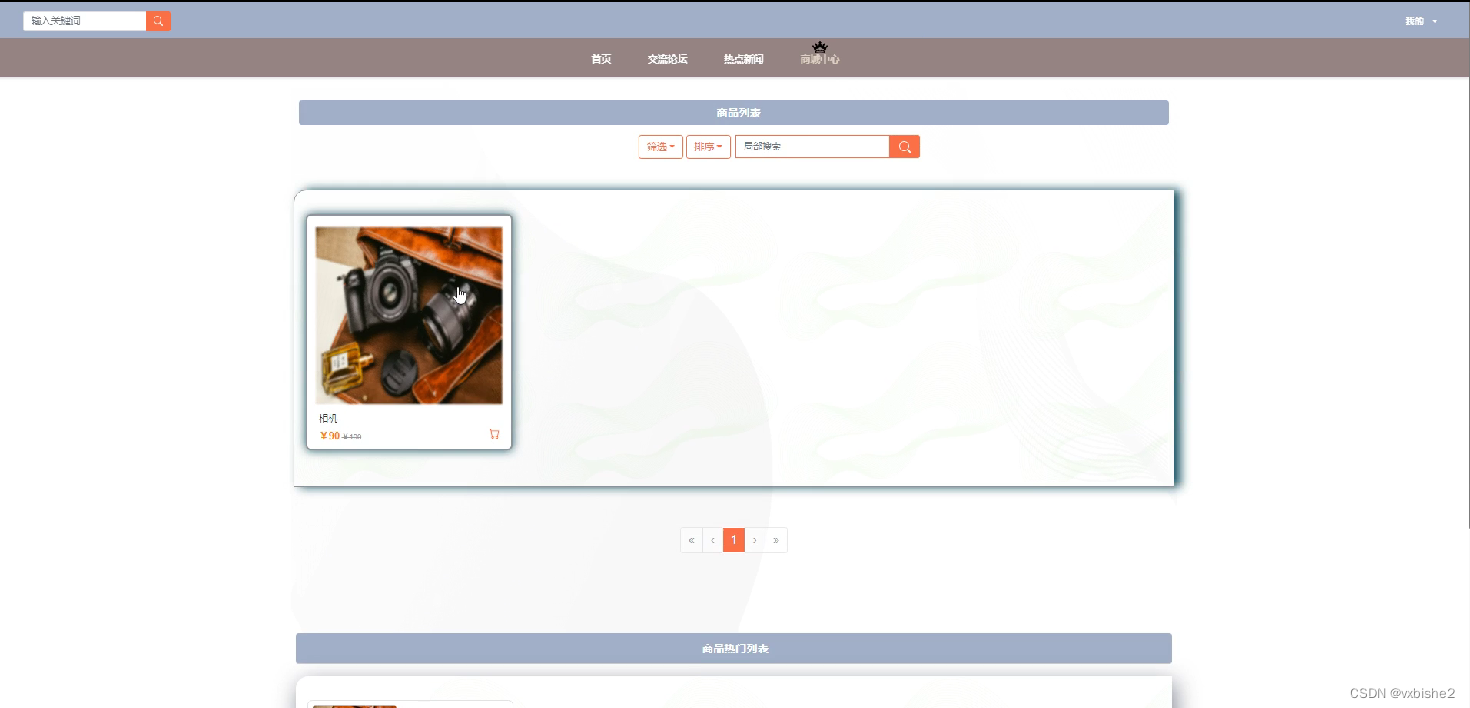
Task: Expand the 排序 sort dropdown
Action: point(708,147)
